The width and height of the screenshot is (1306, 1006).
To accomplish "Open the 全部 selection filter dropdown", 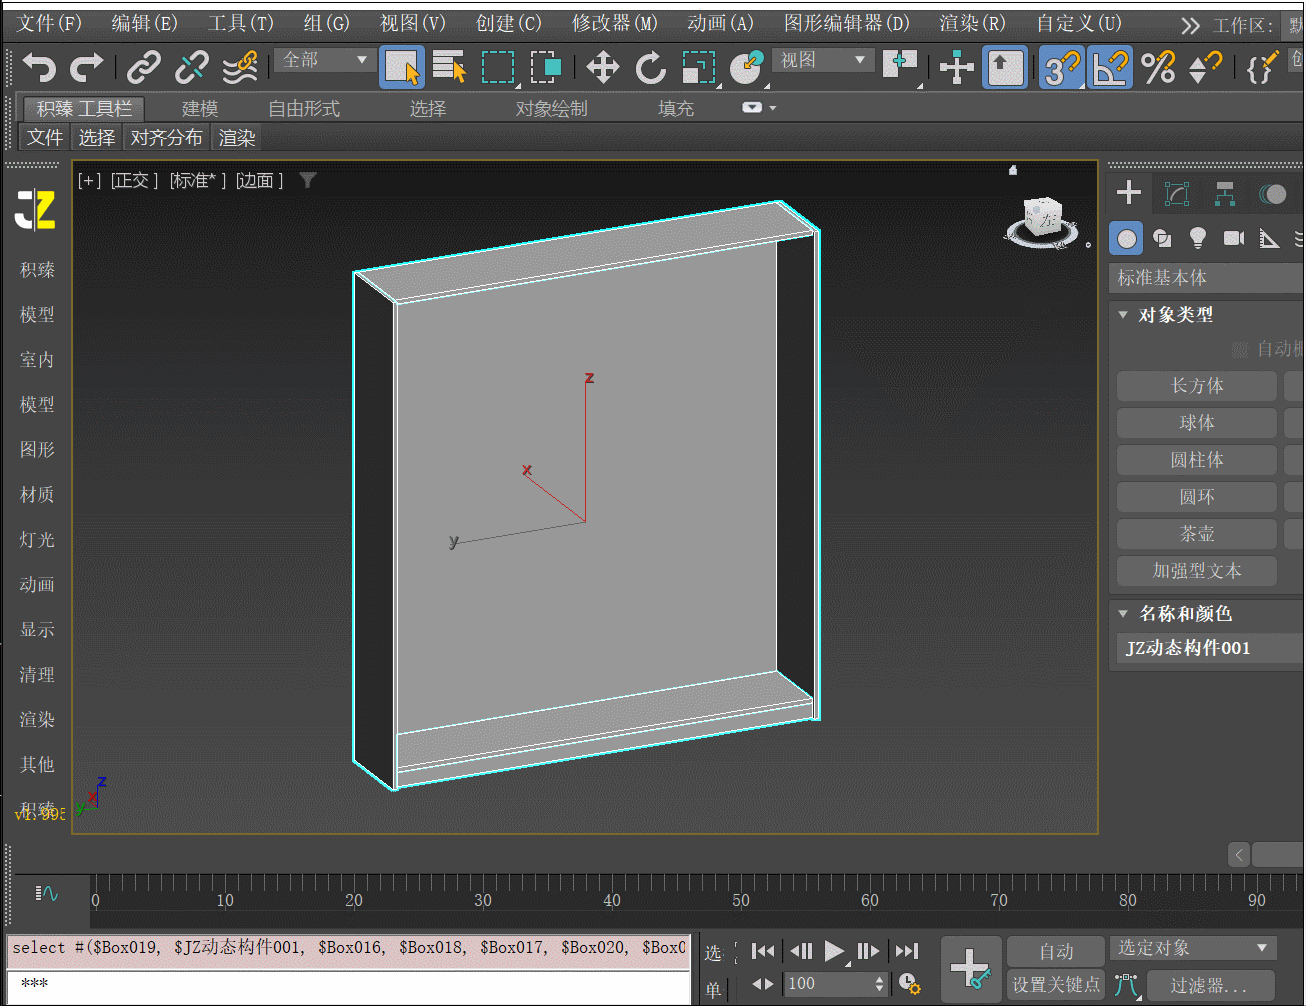I will point(325,60).
